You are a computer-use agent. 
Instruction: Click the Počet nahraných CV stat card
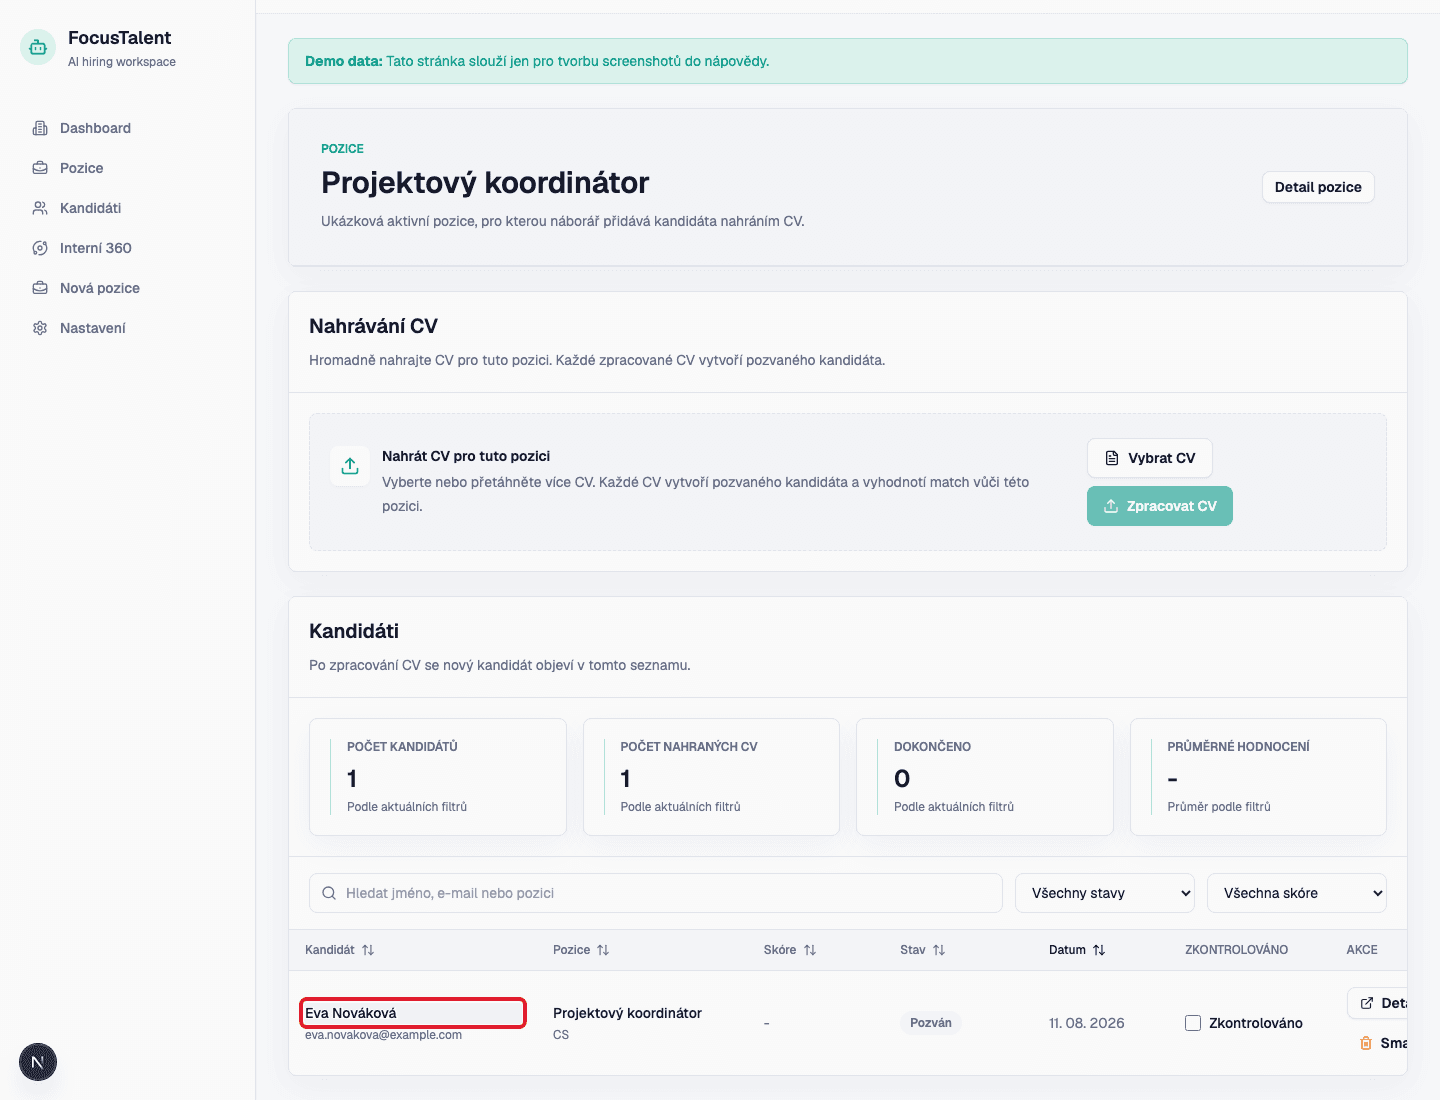pos(711,777)
